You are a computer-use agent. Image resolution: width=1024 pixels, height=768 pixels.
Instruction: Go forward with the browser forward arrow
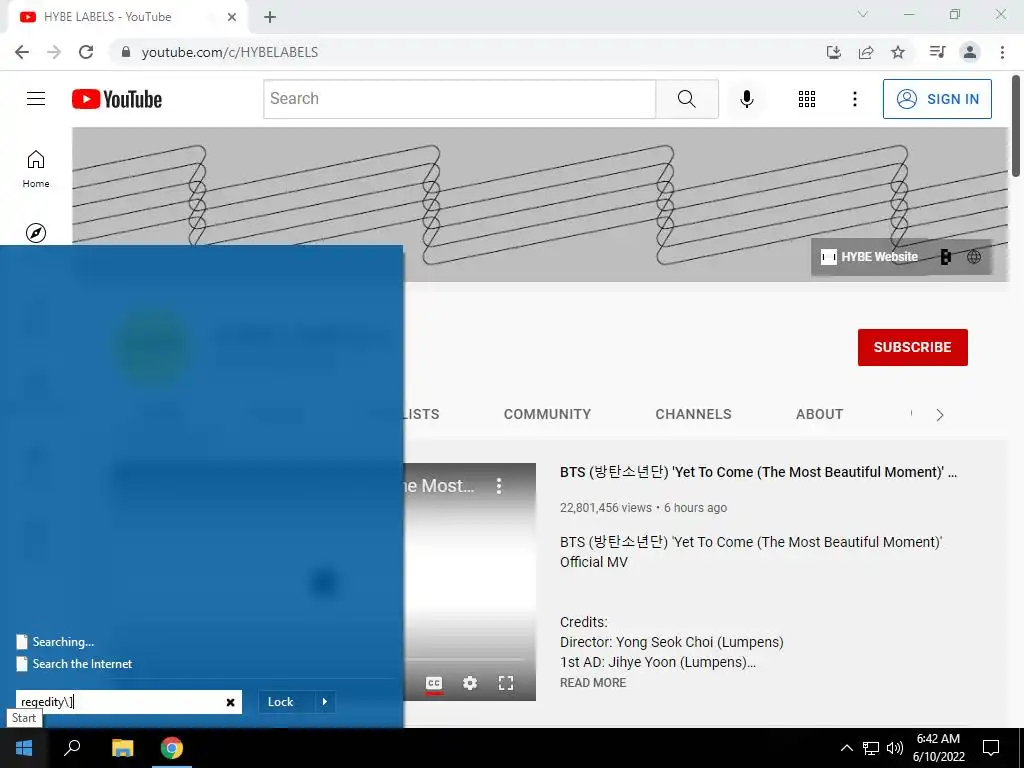pos(54,52)
